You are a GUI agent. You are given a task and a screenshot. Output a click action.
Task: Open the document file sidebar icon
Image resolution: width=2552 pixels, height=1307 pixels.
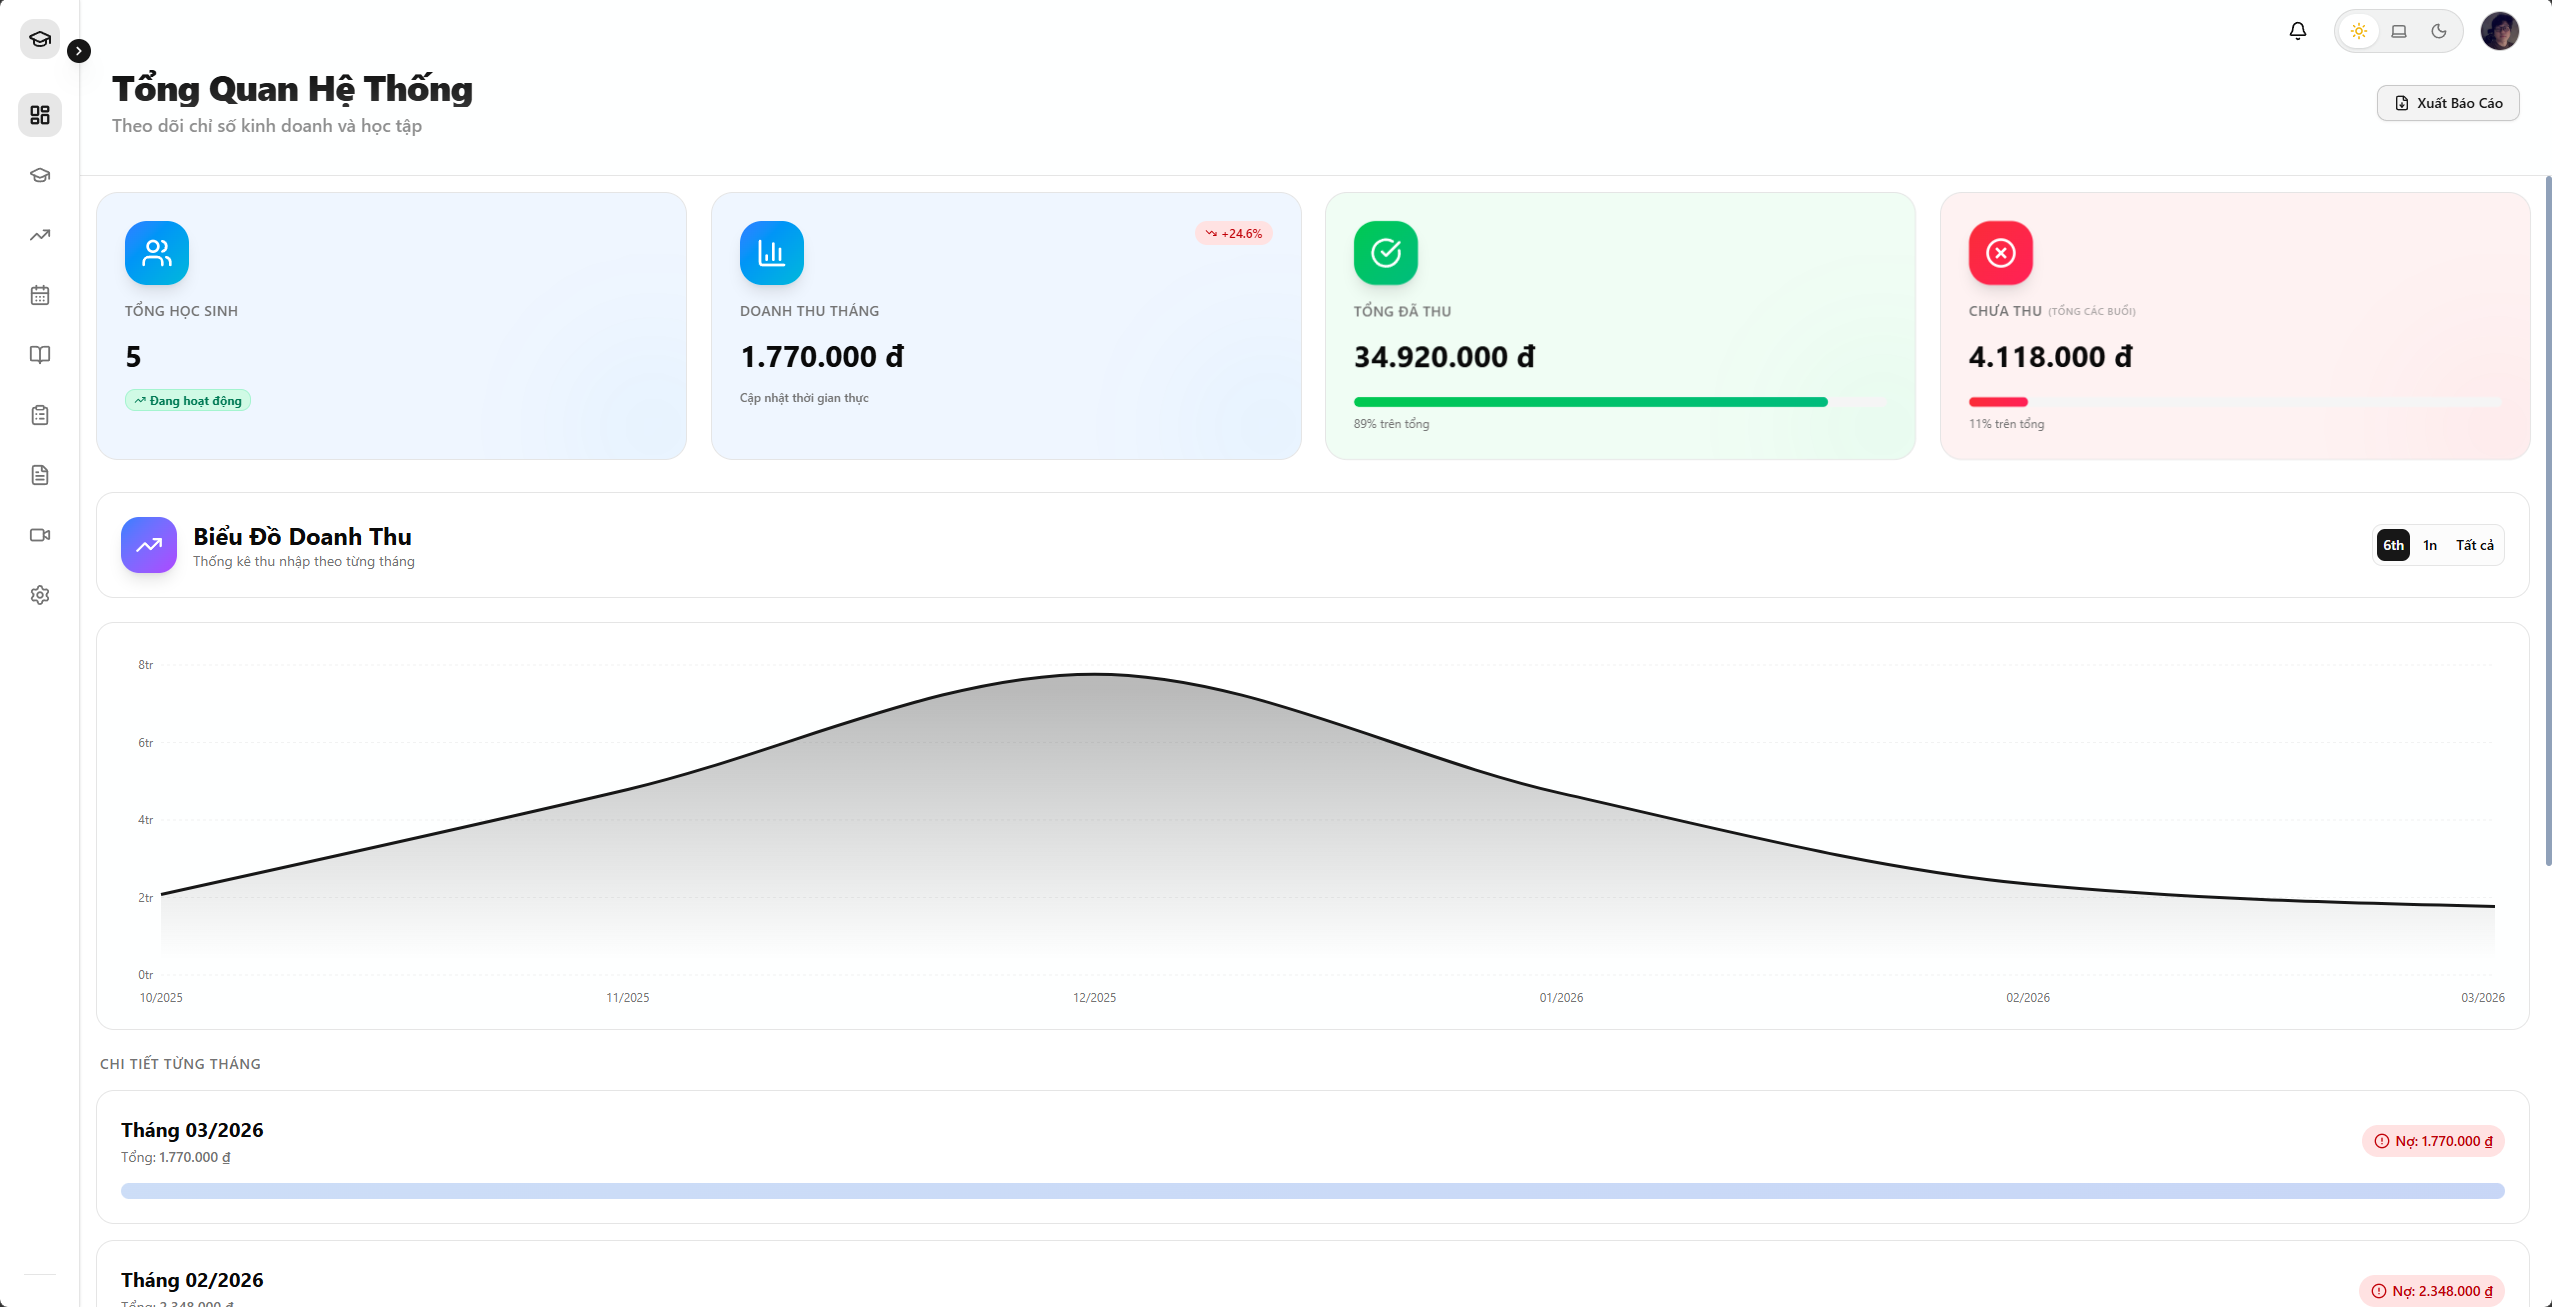click(40, 475)
